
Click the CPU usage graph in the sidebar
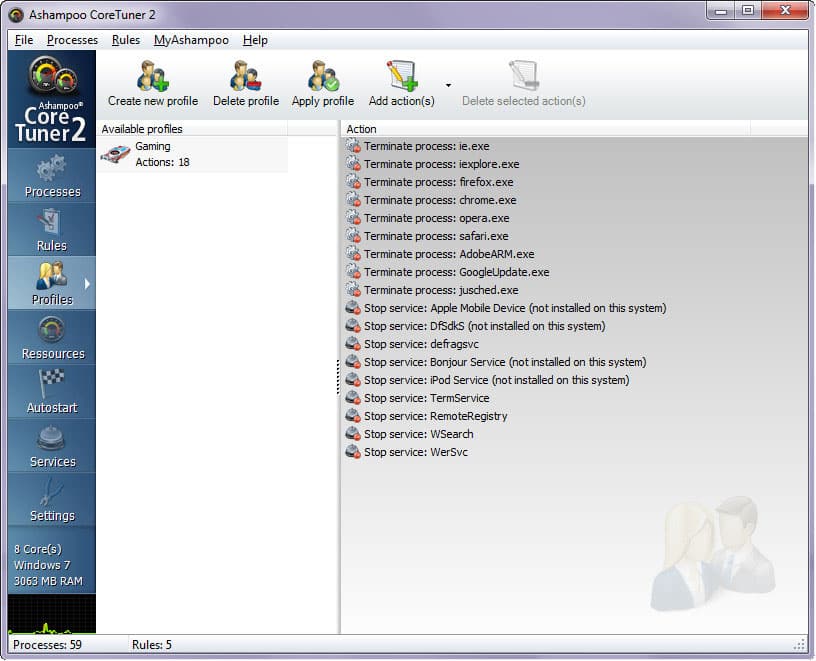coord(52,614)
